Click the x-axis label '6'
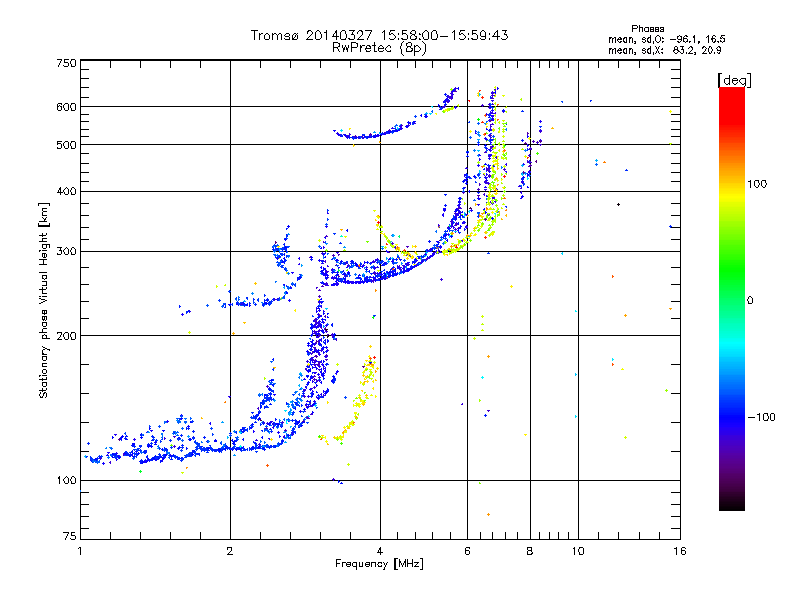Screen dimensions: 800x600 pos(467,551)
